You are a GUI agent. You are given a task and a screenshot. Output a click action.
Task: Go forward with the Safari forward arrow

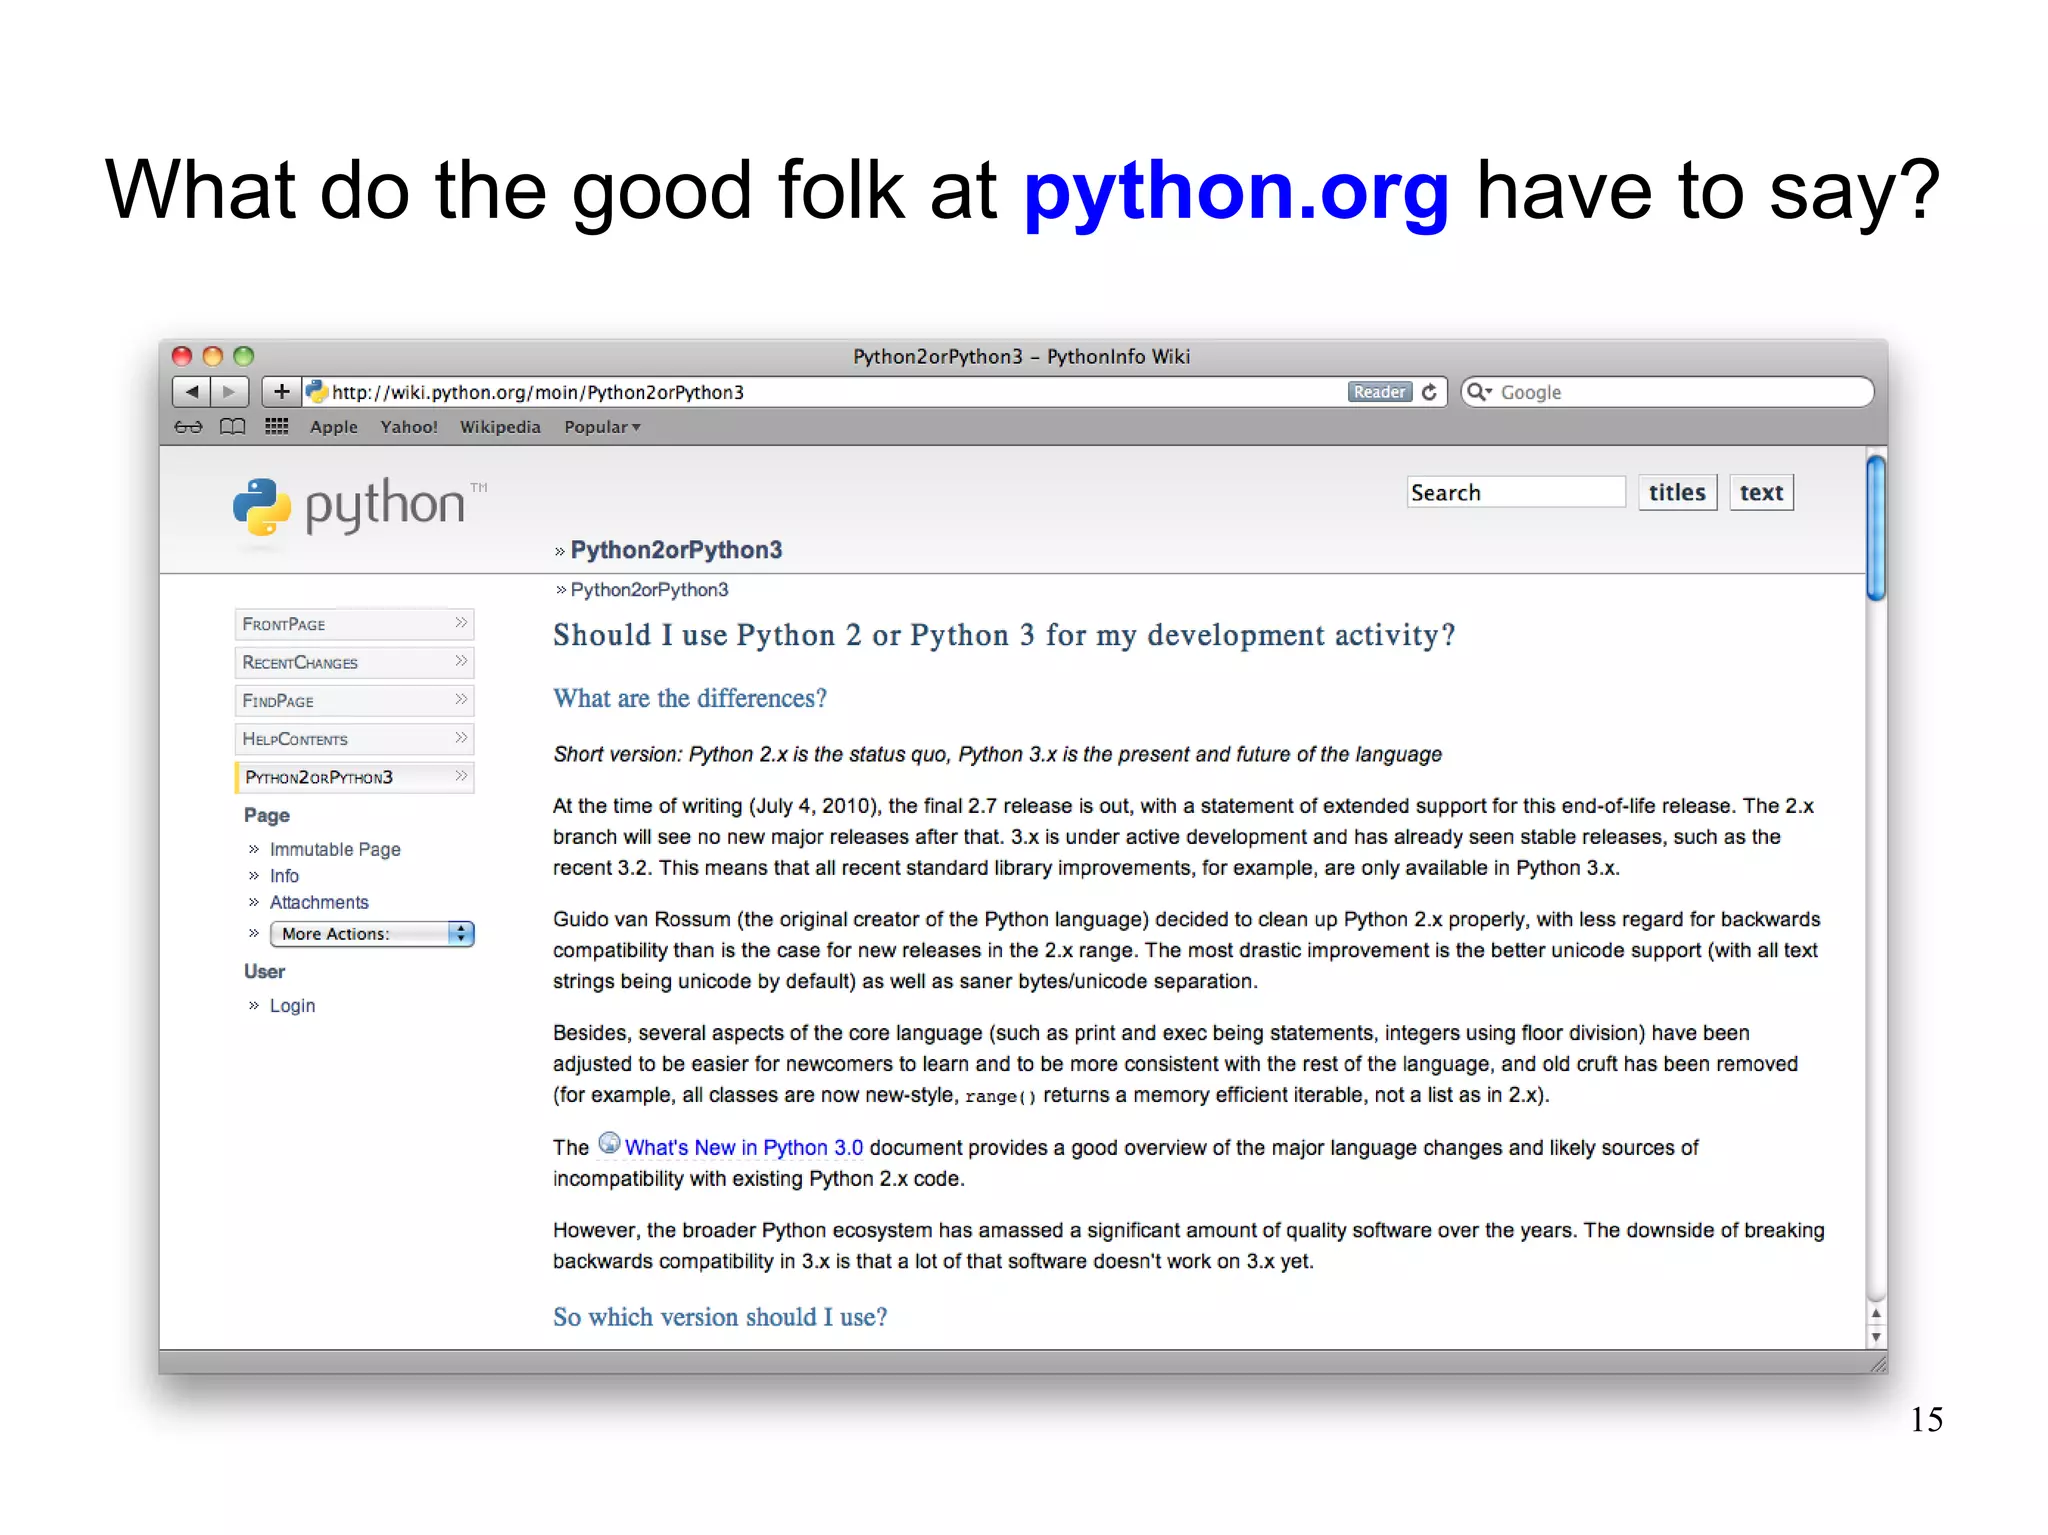pos(230,392)
